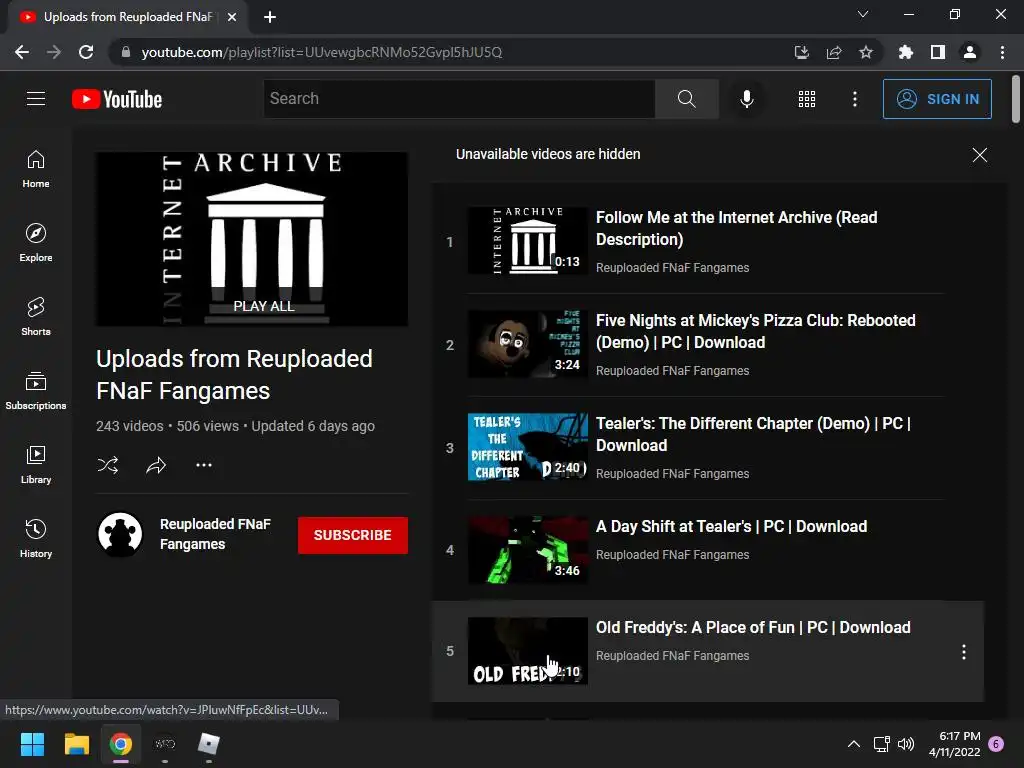This screenshot has width=1024, height=768.
Task: Start voice search with microphone icon
Action: [746, 99]
